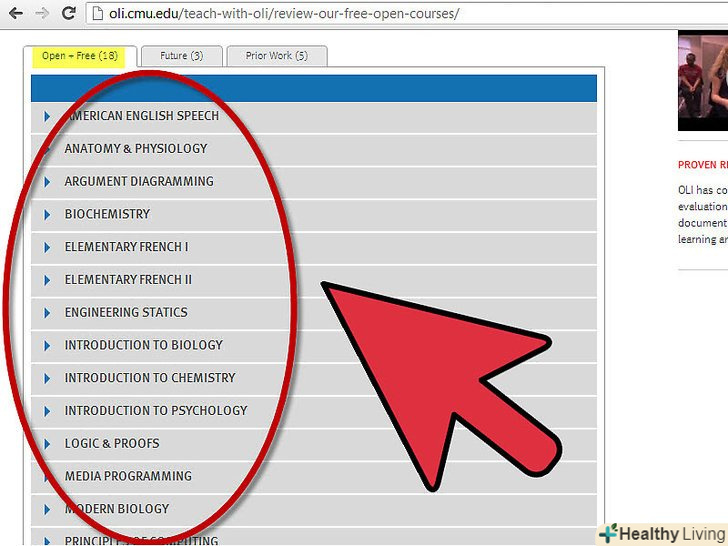Open the Elementary French II title
This screenshot has width=728, height=546.
128,280
